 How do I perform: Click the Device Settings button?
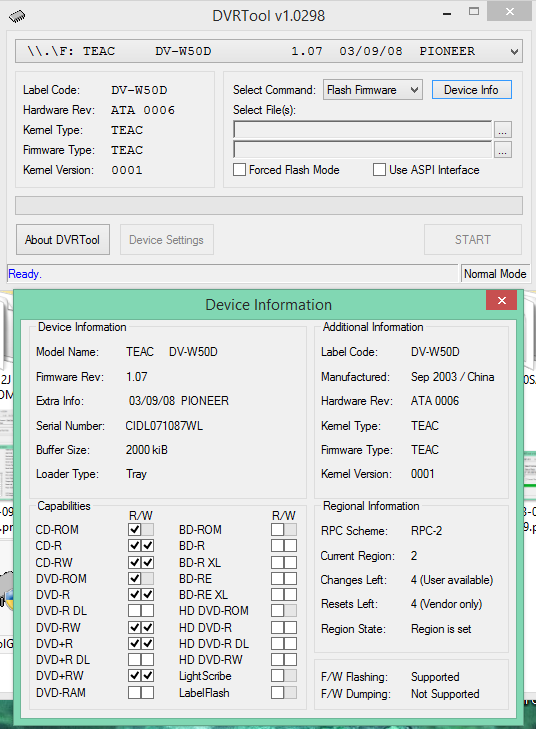166,240
